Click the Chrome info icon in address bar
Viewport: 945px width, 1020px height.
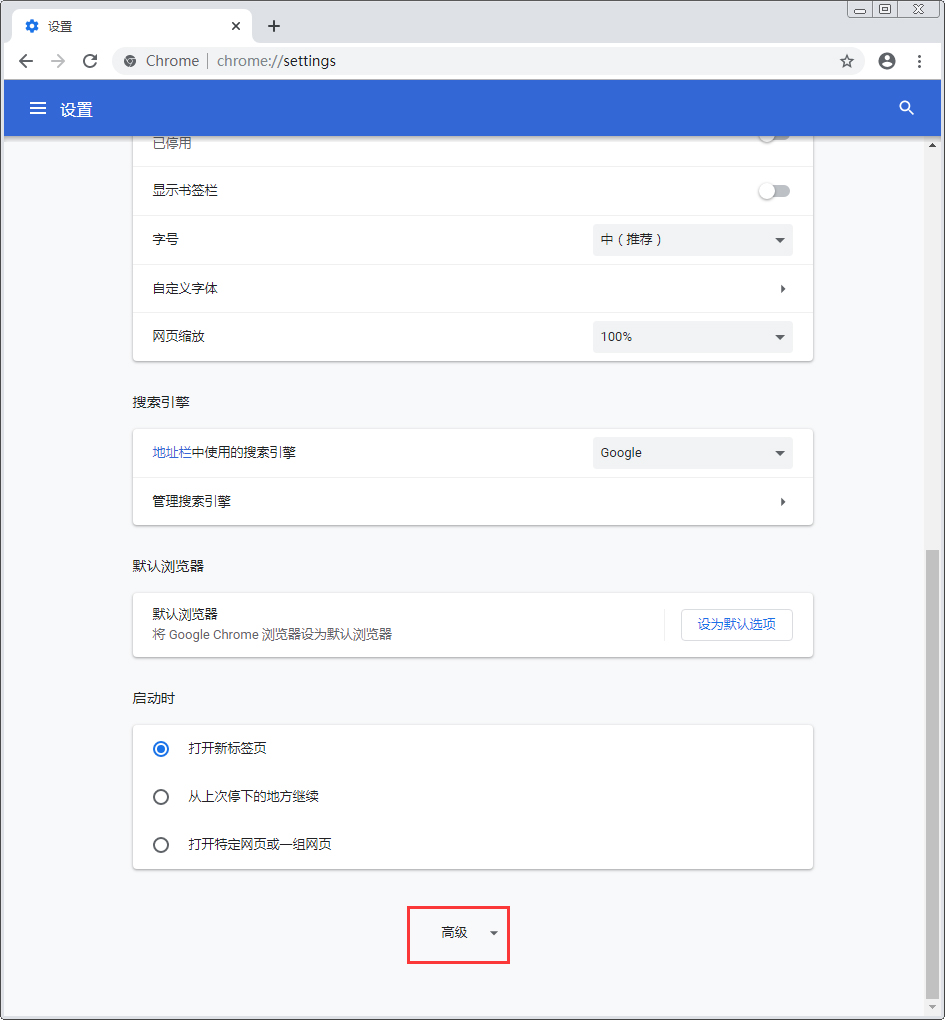(x=129, y=61)
